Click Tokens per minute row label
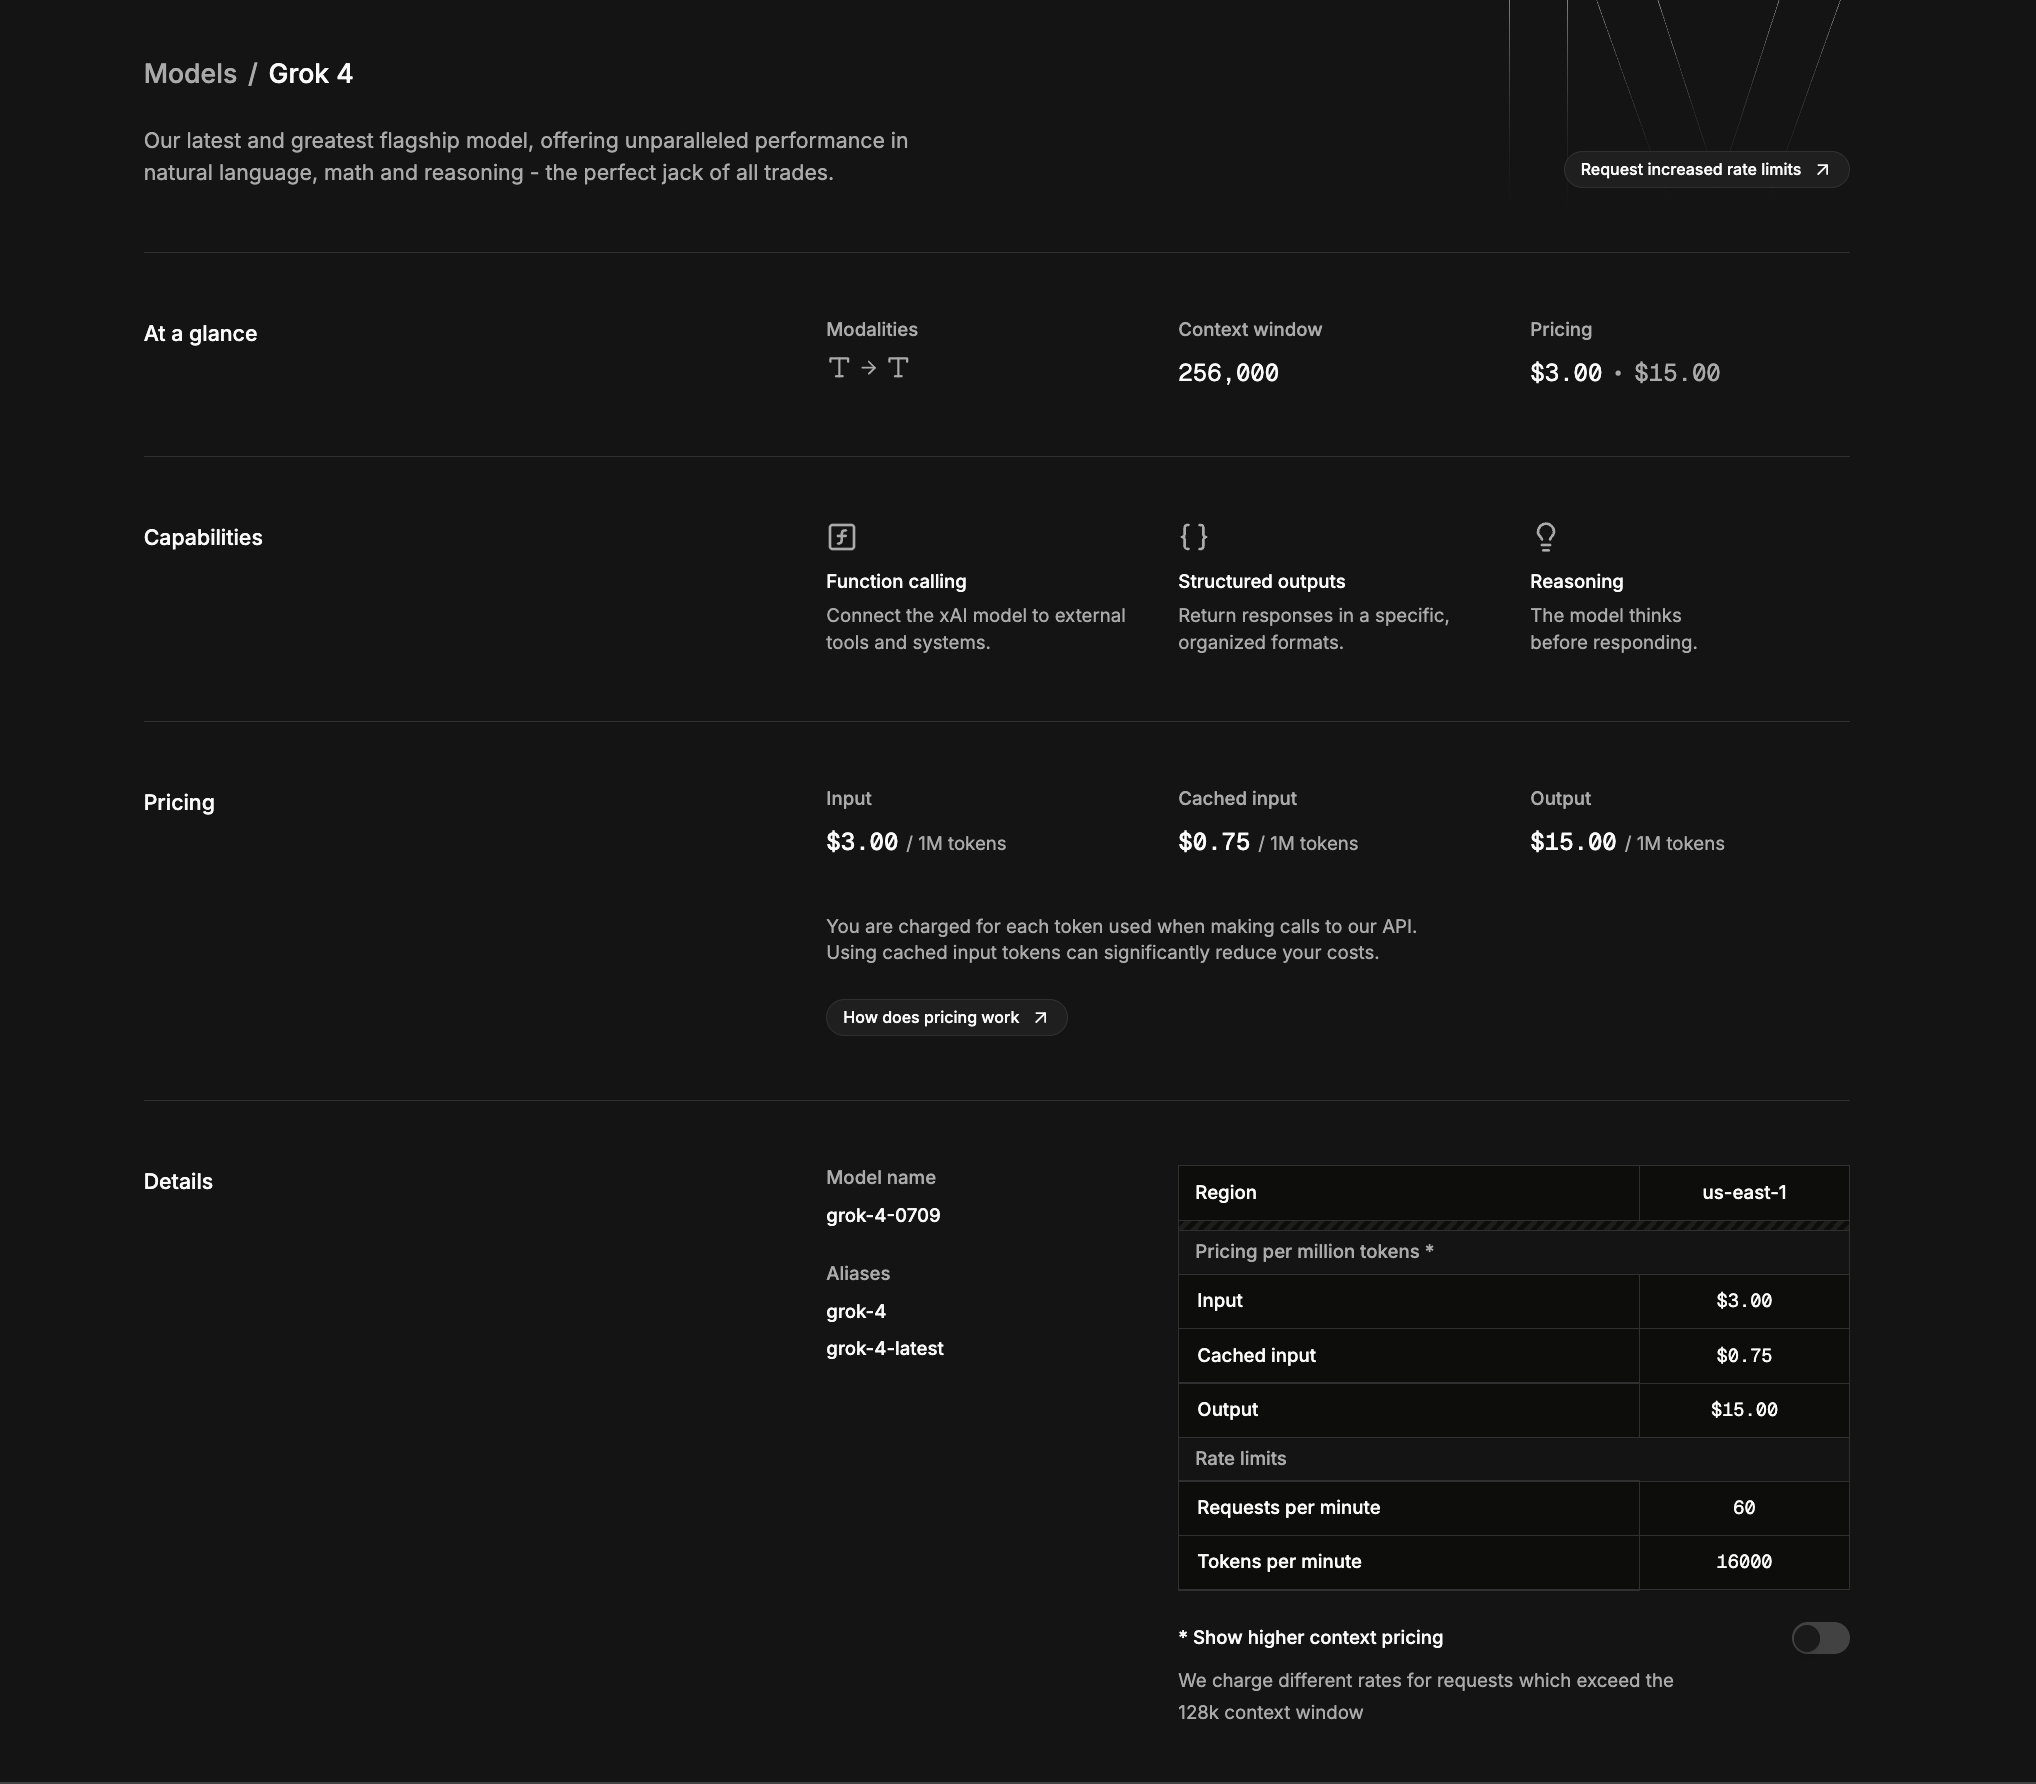The width and height of the screenshot is (2036, 1784). coord(1279,1561)
